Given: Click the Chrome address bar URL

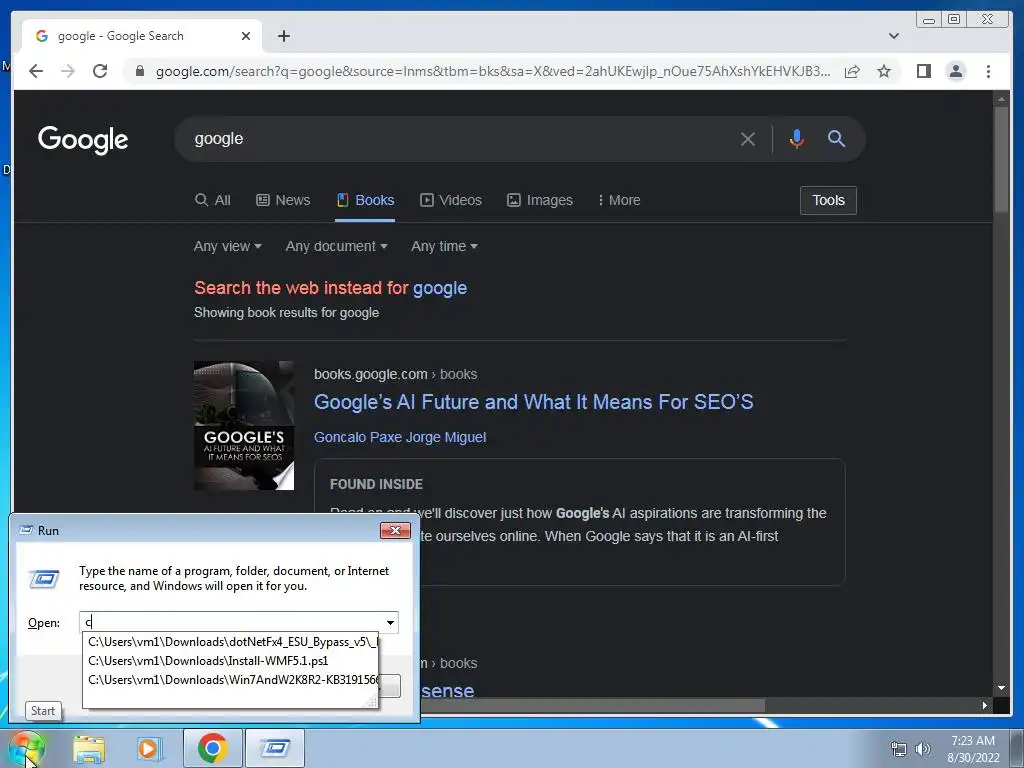Looking at the screenshot, I should click(493, 71).
